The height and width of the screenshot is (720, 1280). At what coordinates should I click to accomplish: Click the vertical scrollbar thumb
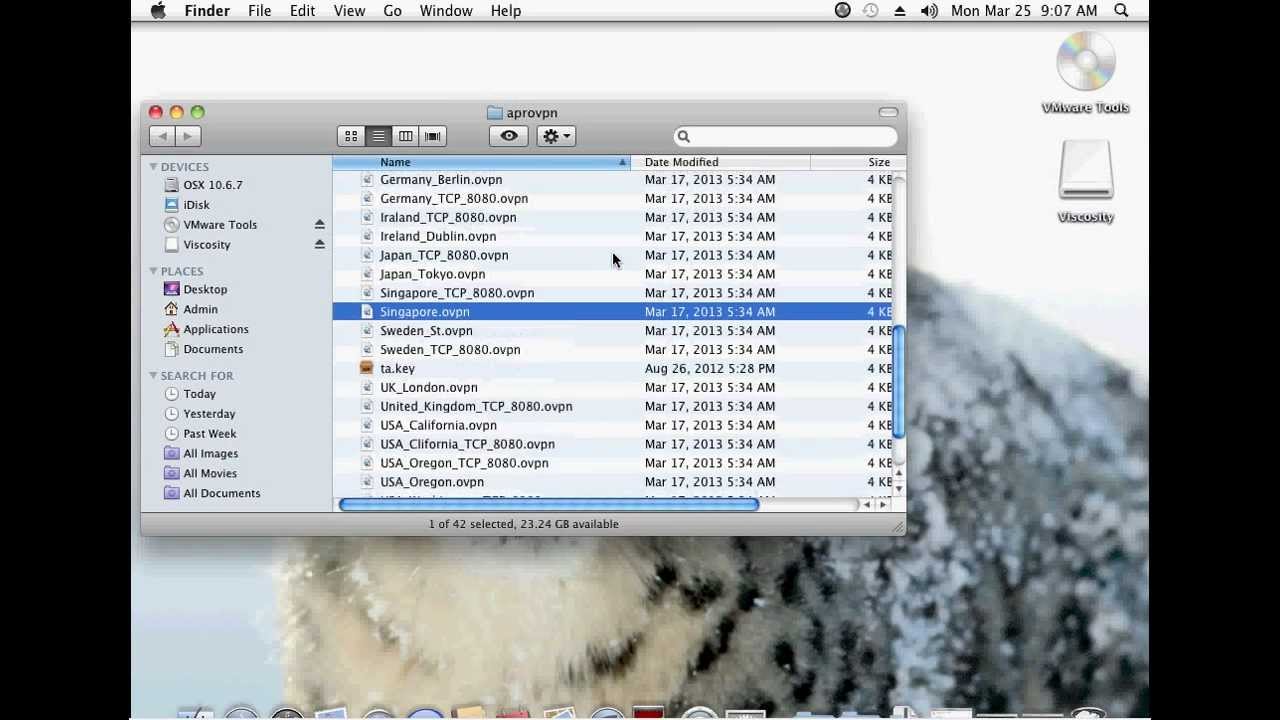point(899,382)
